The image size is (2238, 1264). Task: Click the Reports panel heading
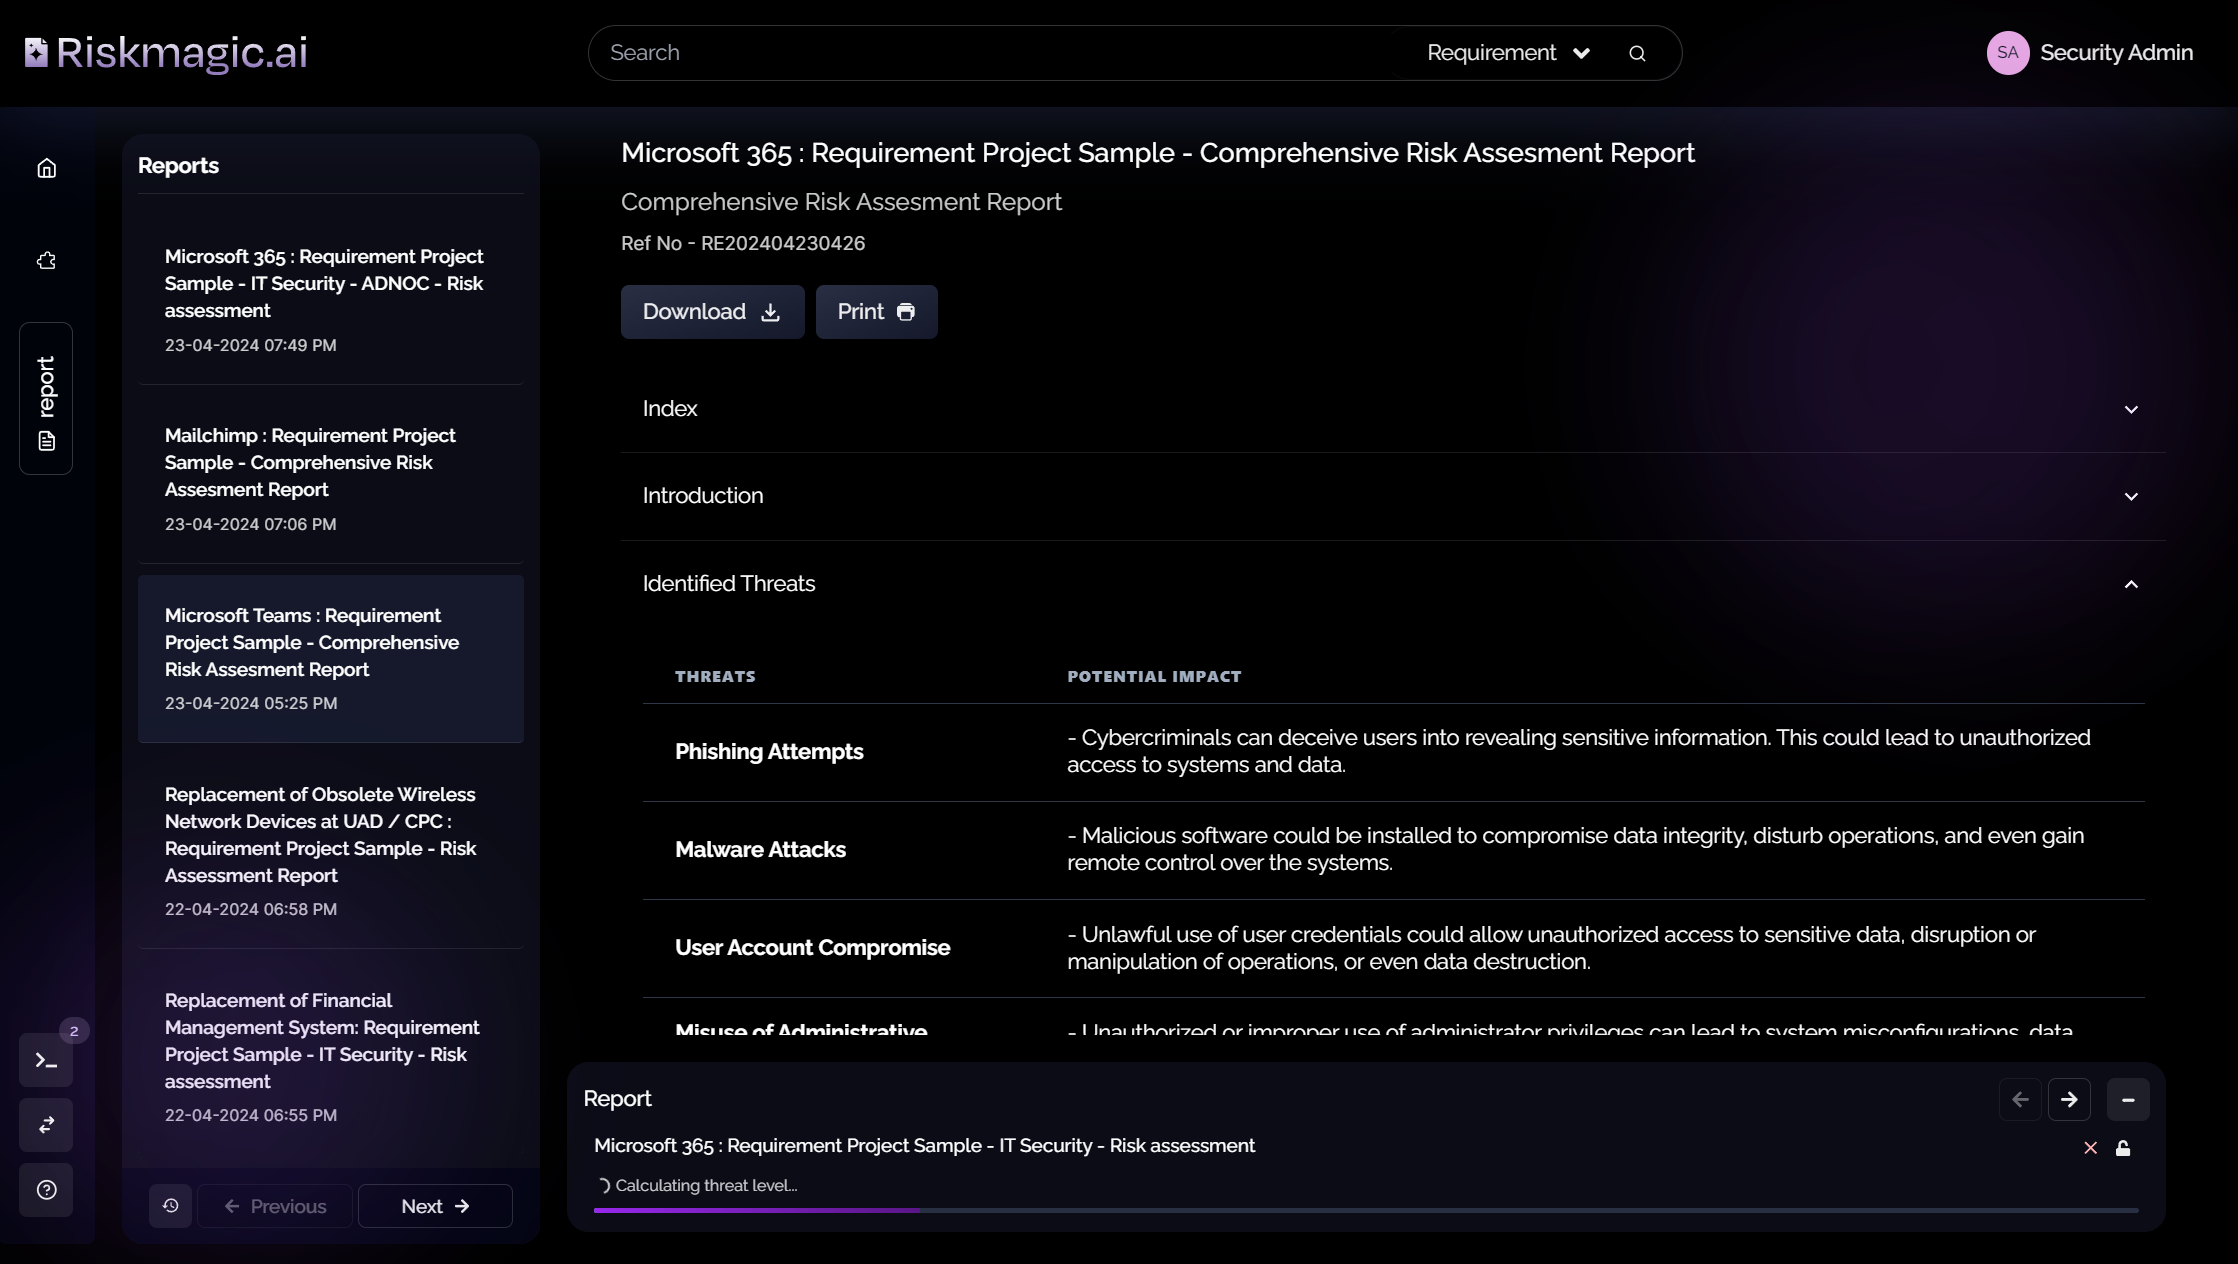178,166
